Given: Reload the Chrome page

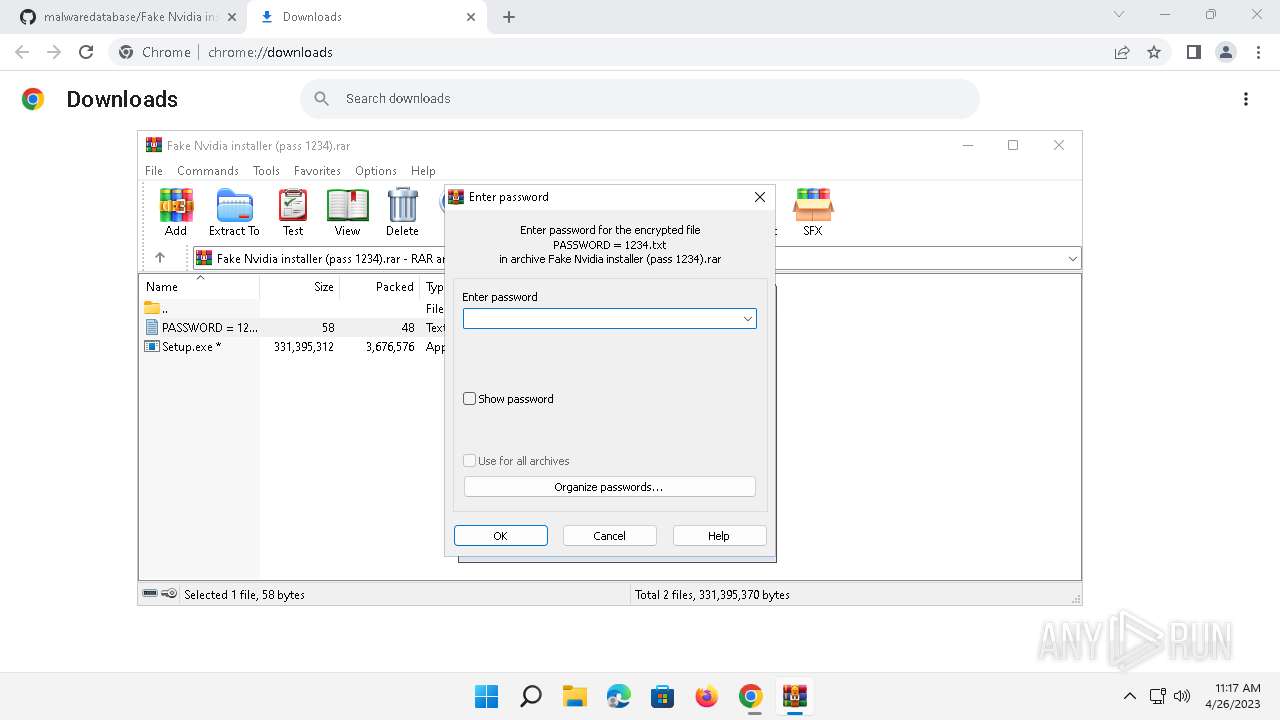Looking at the screenshot, I should pyautogui.click(x=86, y=52).
